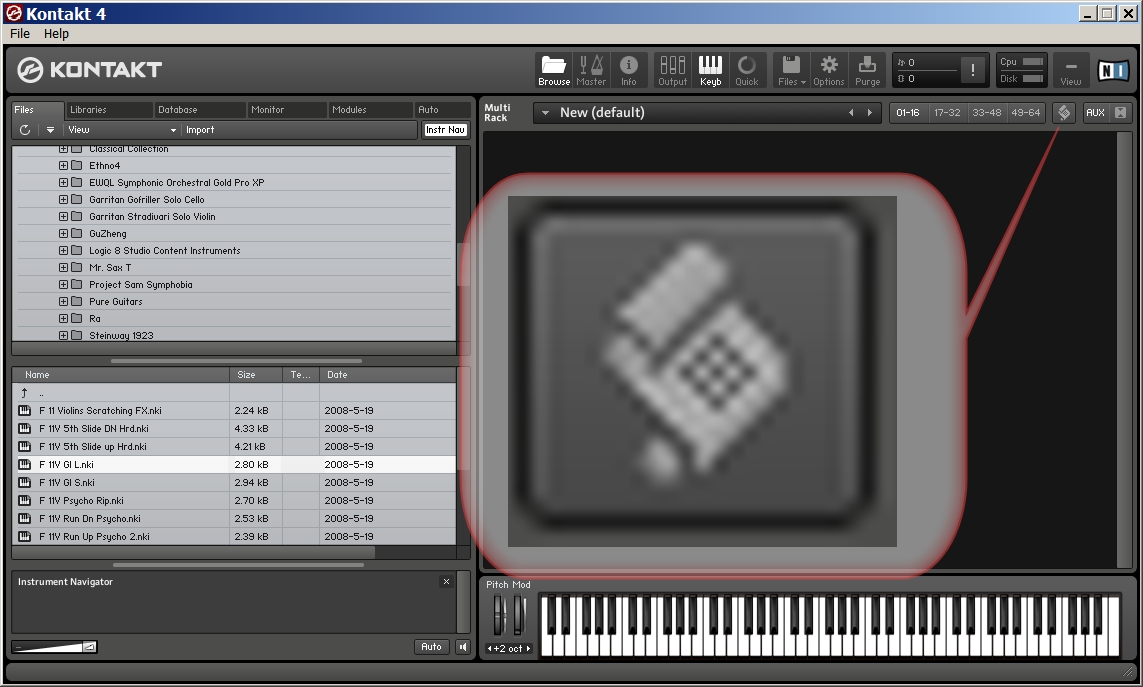Click the Import button
The width and height of the screenshot is (1143, 687).
[200, 130]
